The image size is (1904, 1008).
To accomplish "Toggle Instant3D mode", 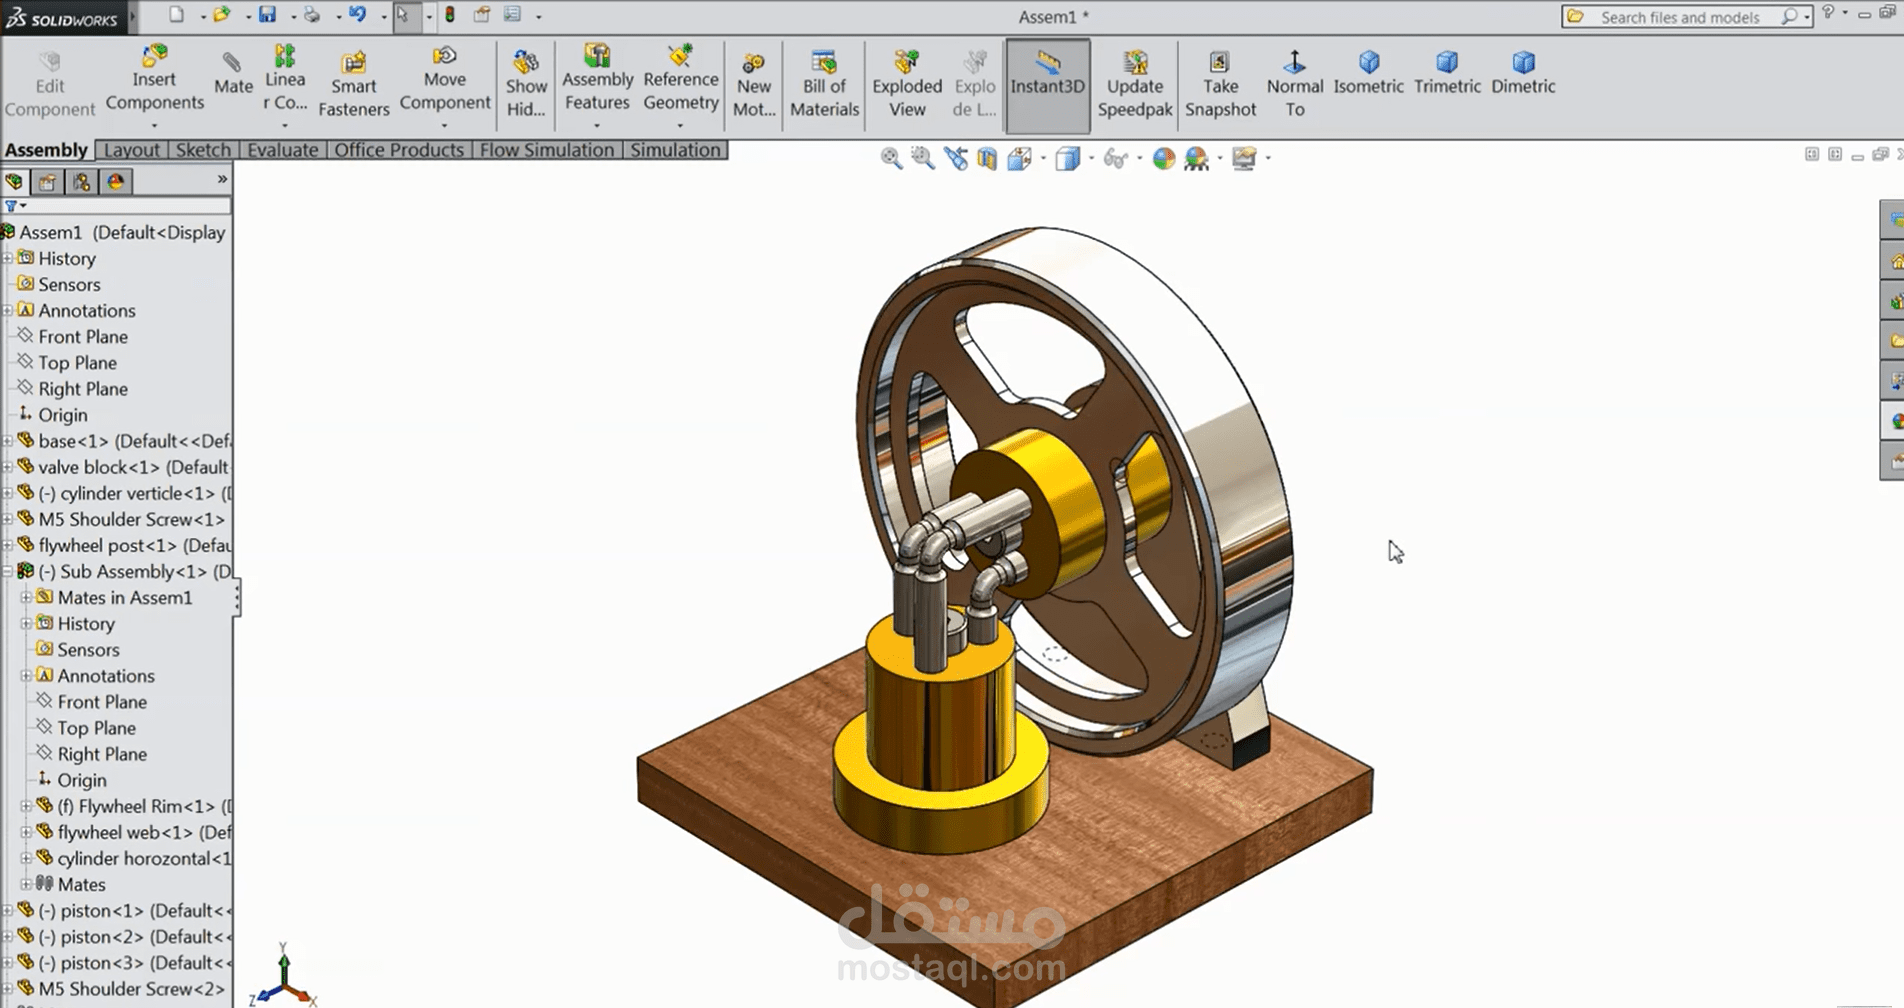I will click(x=1047, y=85).
